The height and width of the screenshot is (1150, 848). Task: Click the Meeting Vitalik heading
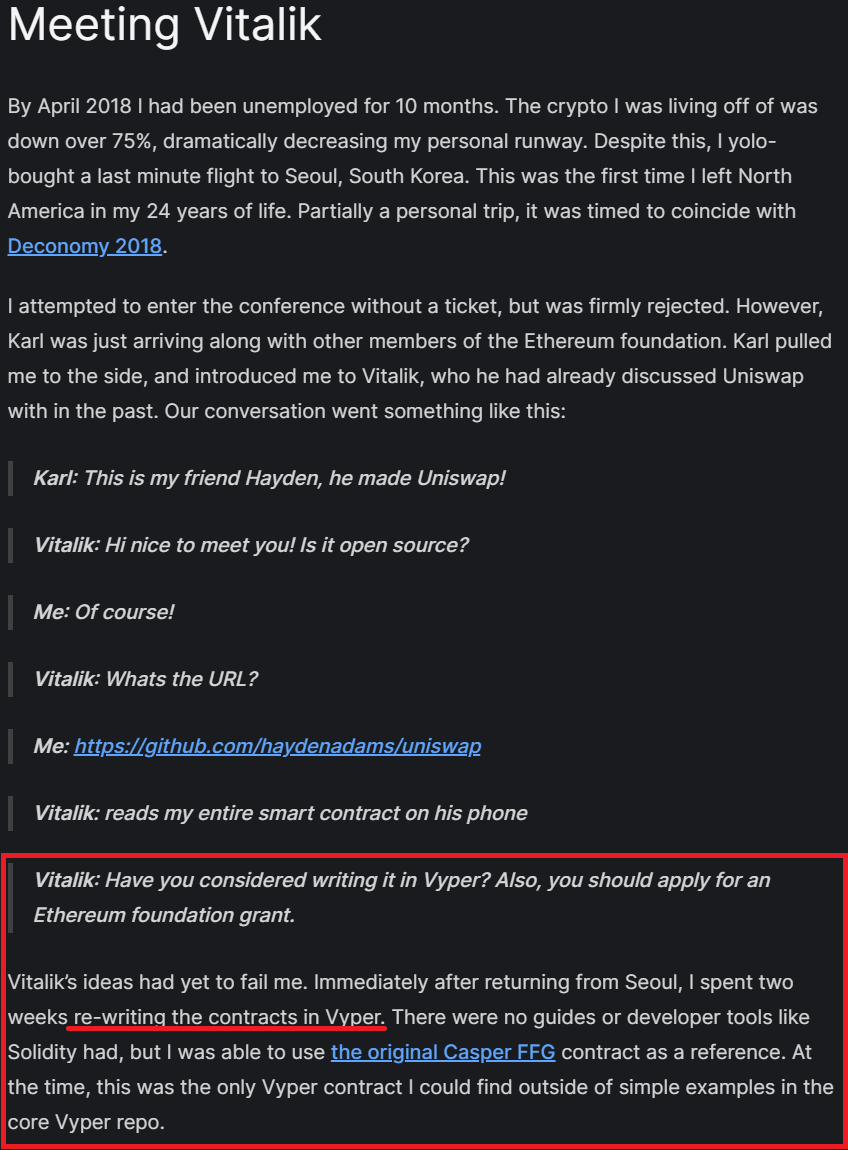(164, 24)
